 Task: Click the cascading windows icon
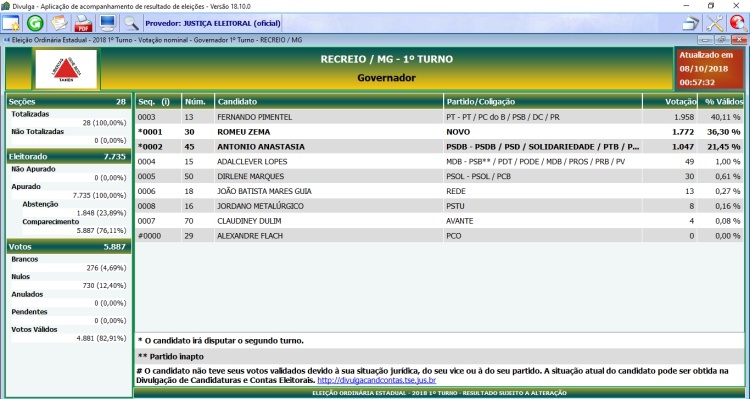[x=690, y=23]
